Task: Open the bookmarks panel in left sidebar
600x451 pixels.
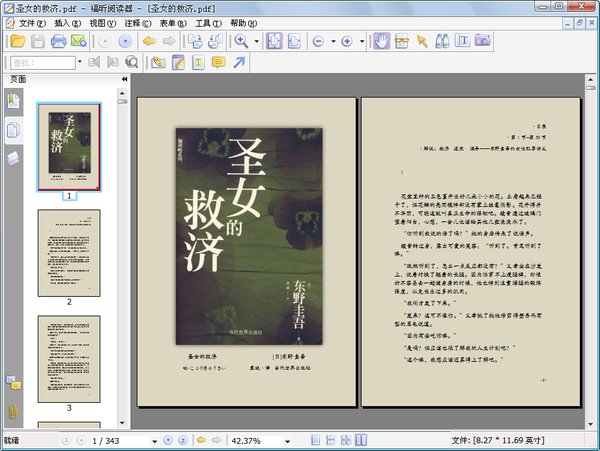Action: pyautogui.click(x=13, y=101)
